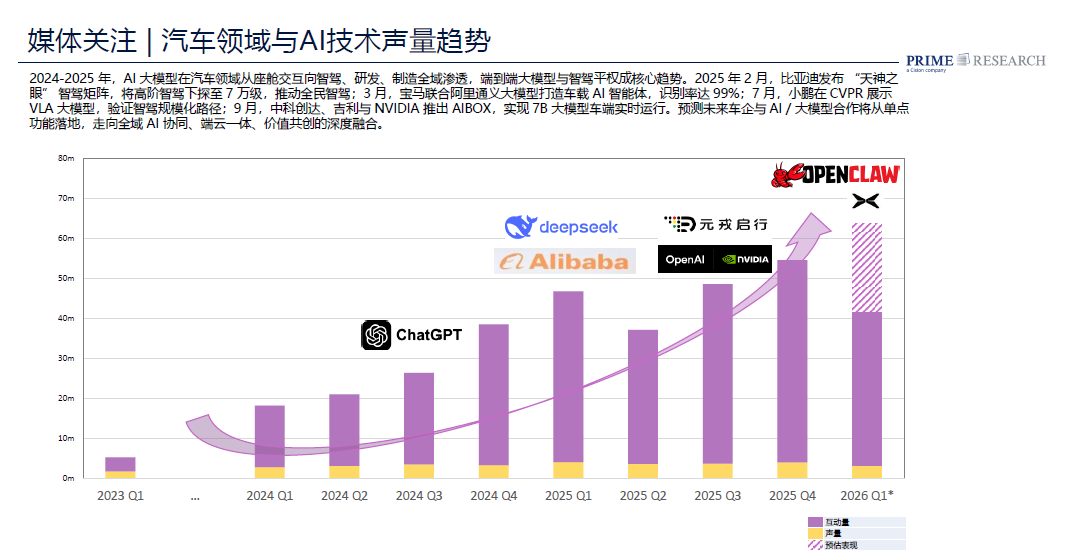The image size is (1070, 554).
Task: Click the OpenClaw lobster logo
Action: coord(835,175)
